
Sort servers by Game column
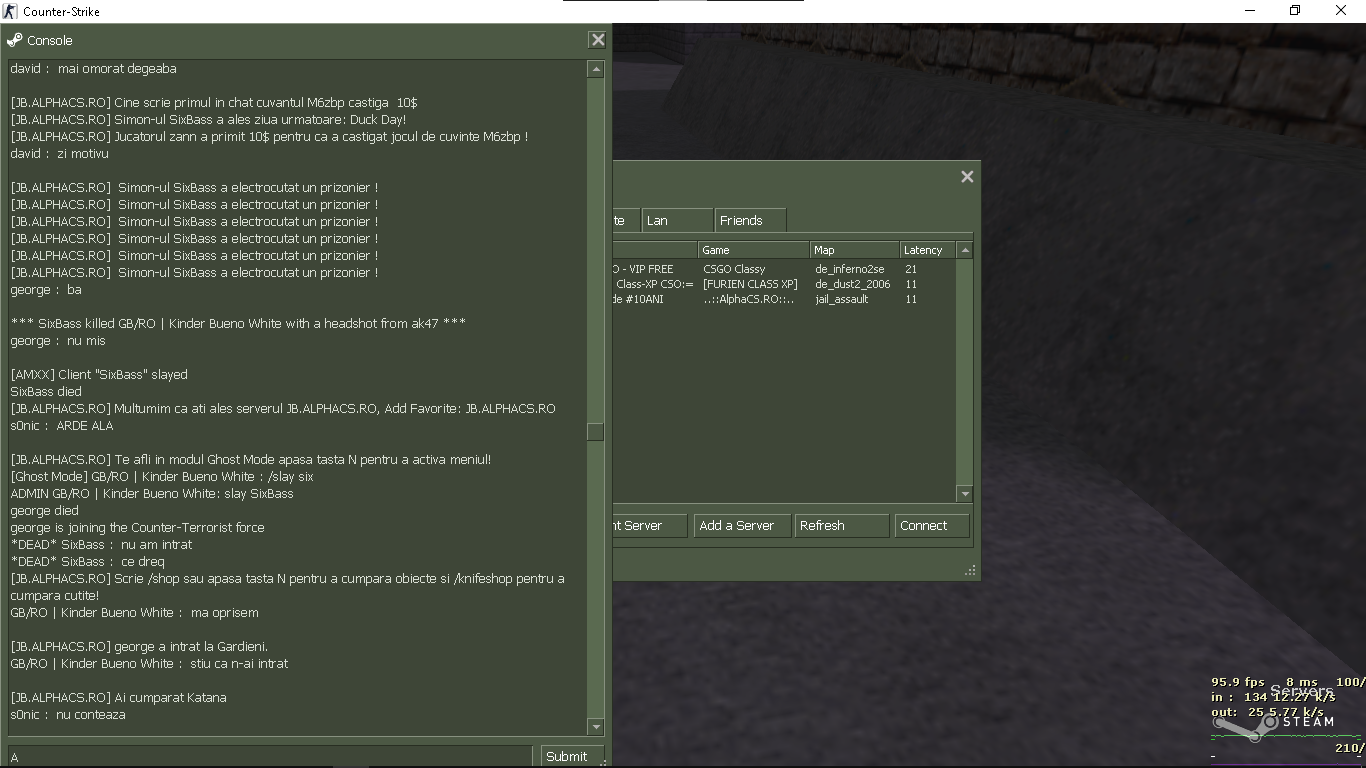753,250
